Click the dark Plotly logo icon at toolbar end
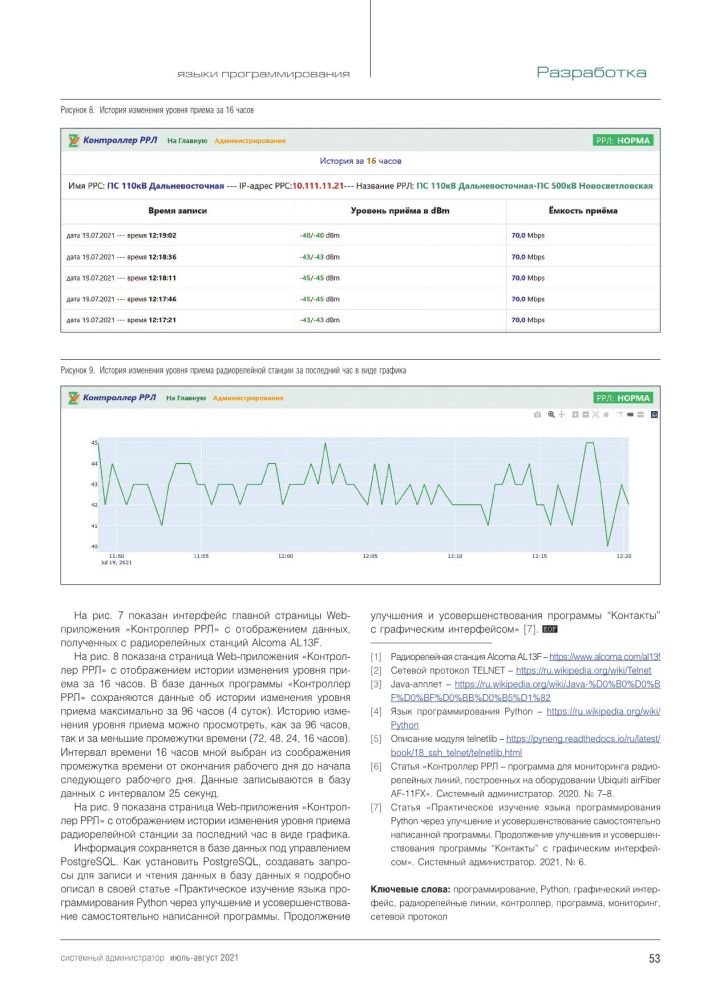The image size is (708, 1000). coord(654,415)
